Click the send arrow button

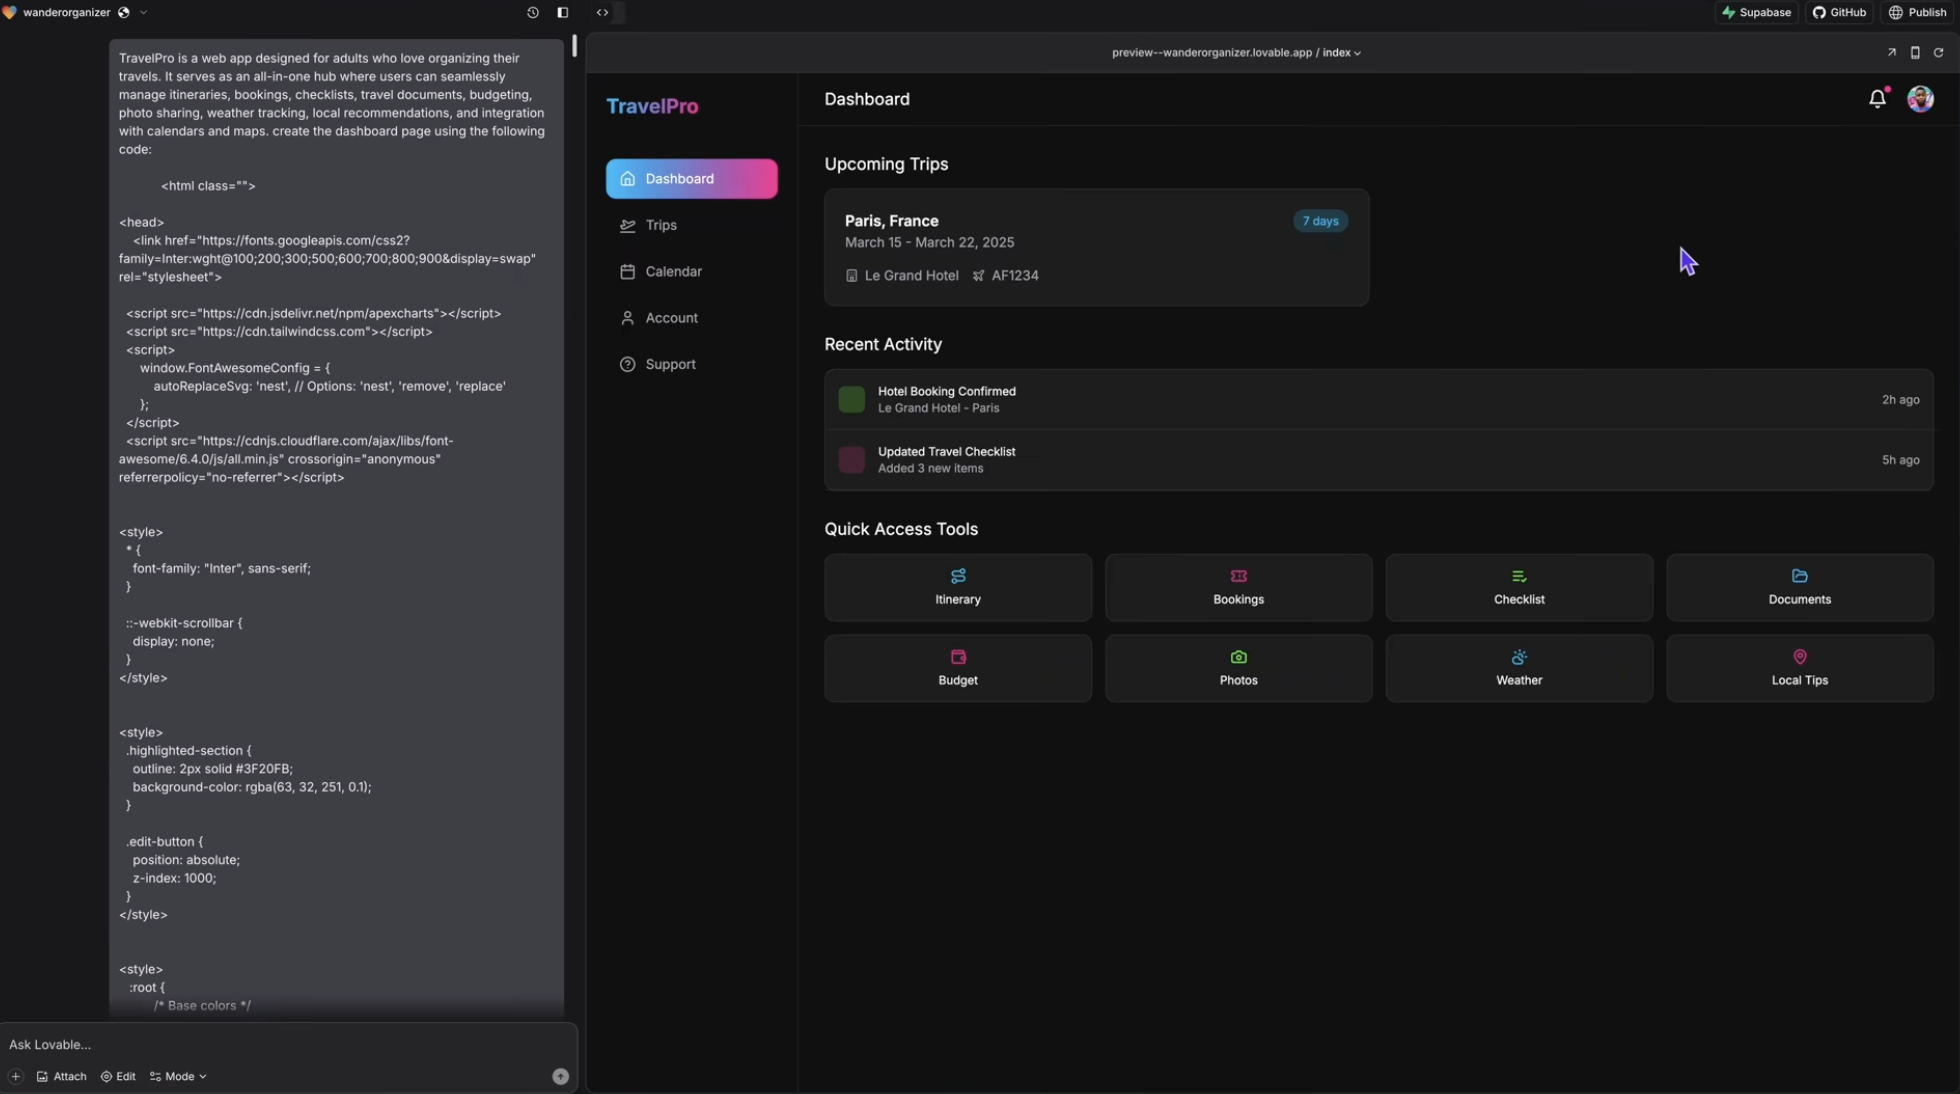560,1076
